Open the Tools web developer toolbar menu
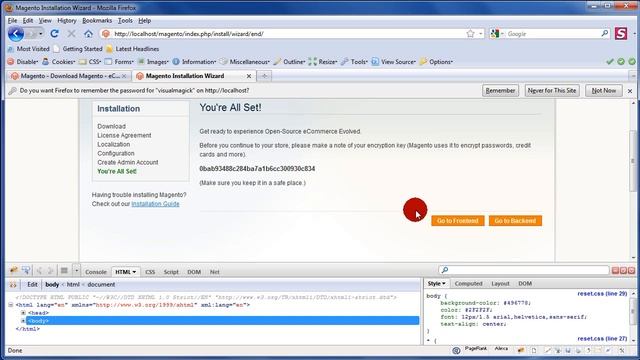 point(354,62)
